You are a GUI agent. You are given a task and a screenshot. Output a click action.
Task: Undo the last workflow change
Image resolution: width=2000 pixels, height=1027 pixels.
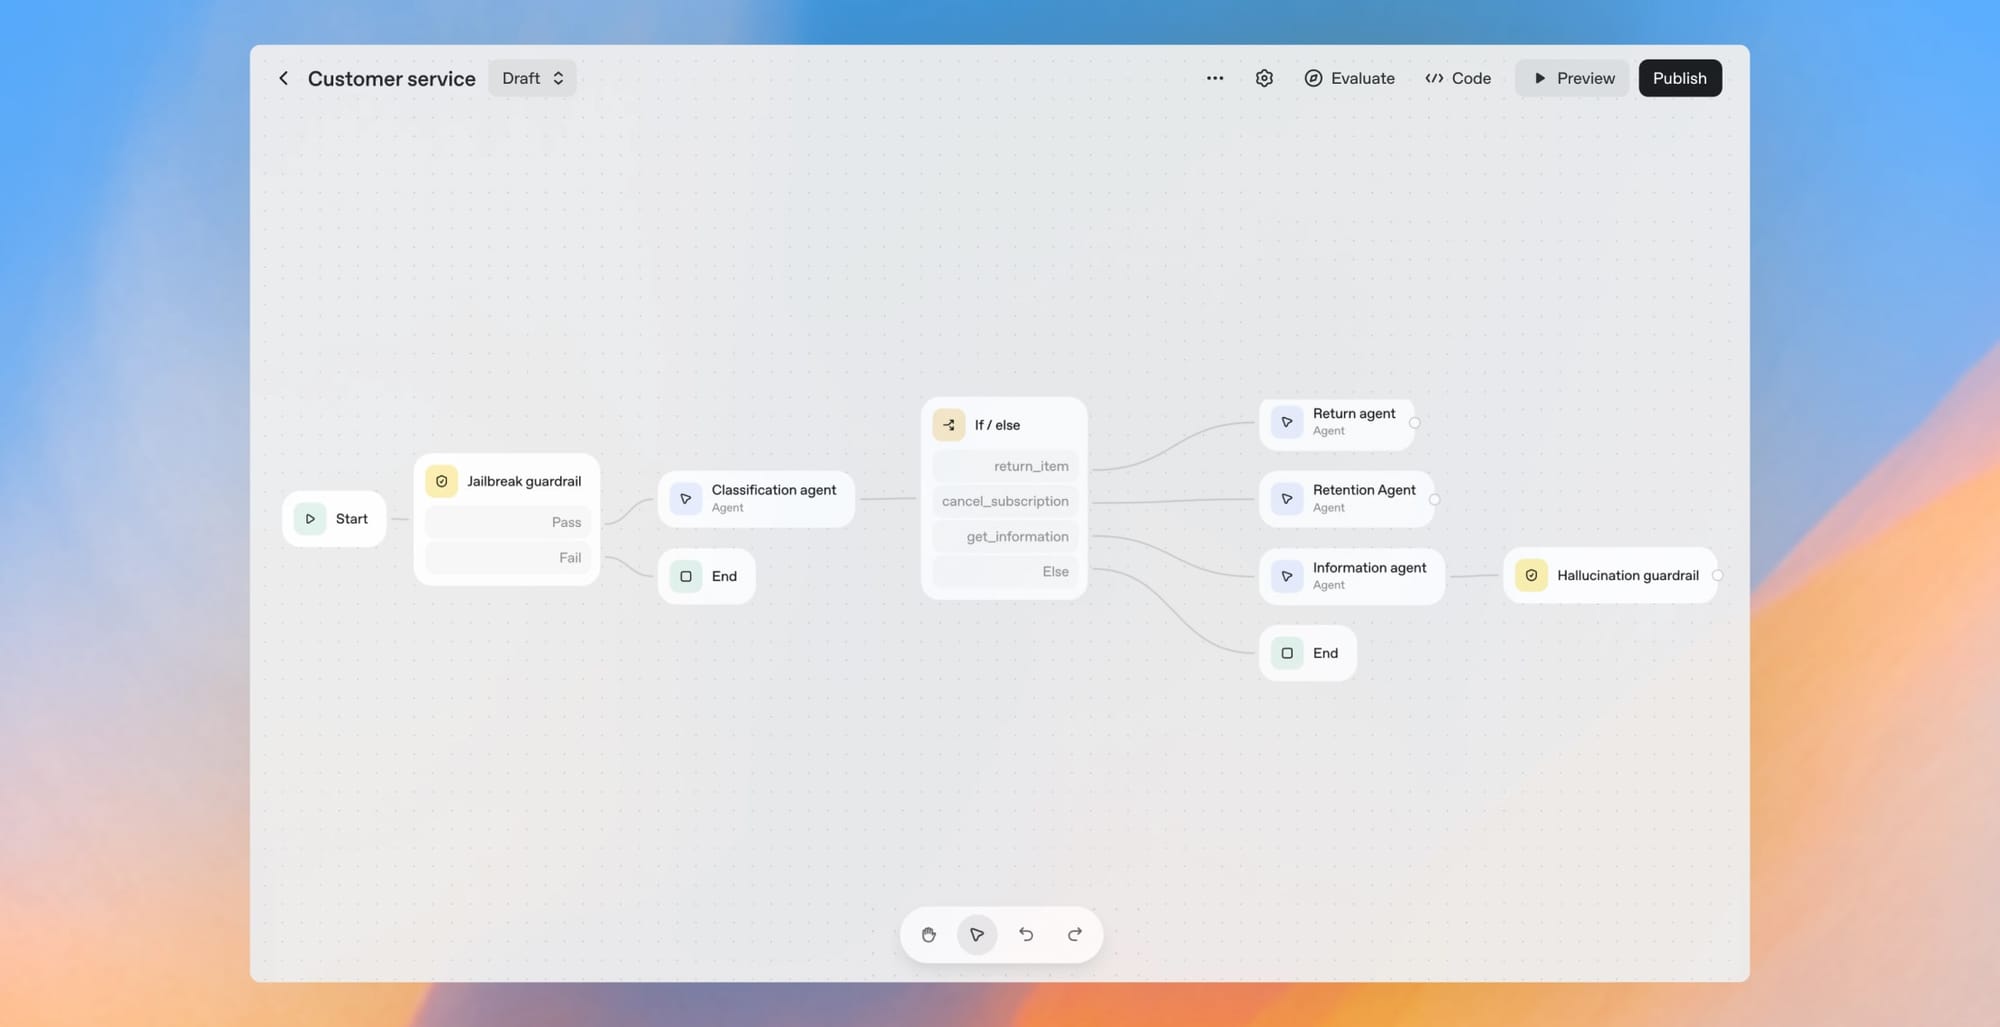click(1026, 935)
